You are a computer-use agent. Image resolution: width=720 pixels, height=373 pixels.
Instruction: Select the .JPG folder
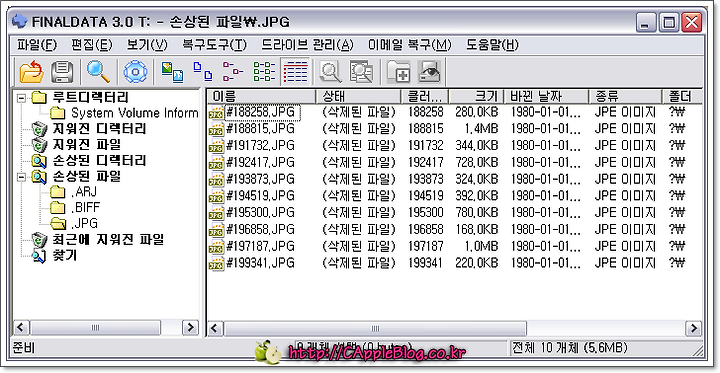pos(84,223)
